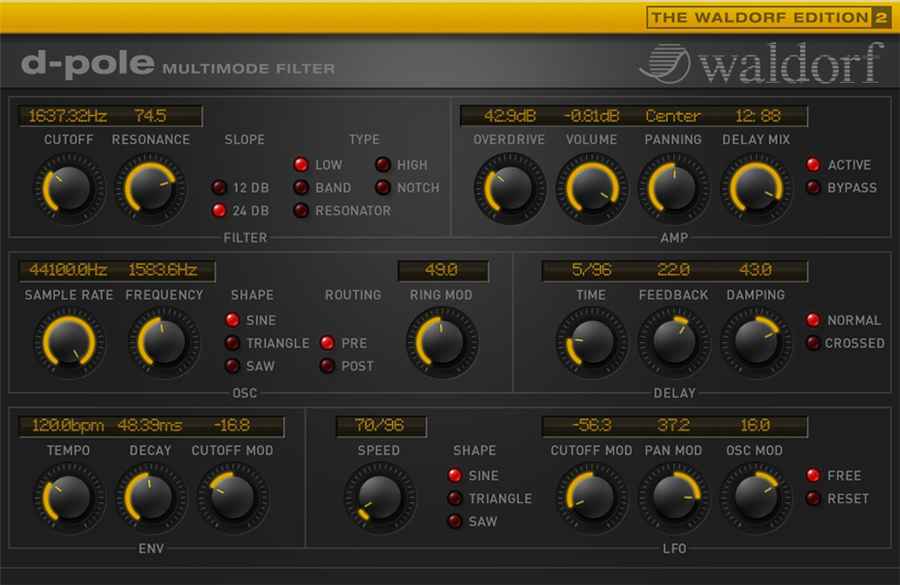Set filter type to High
Viewport: 900px width, 585px height.
383,165
